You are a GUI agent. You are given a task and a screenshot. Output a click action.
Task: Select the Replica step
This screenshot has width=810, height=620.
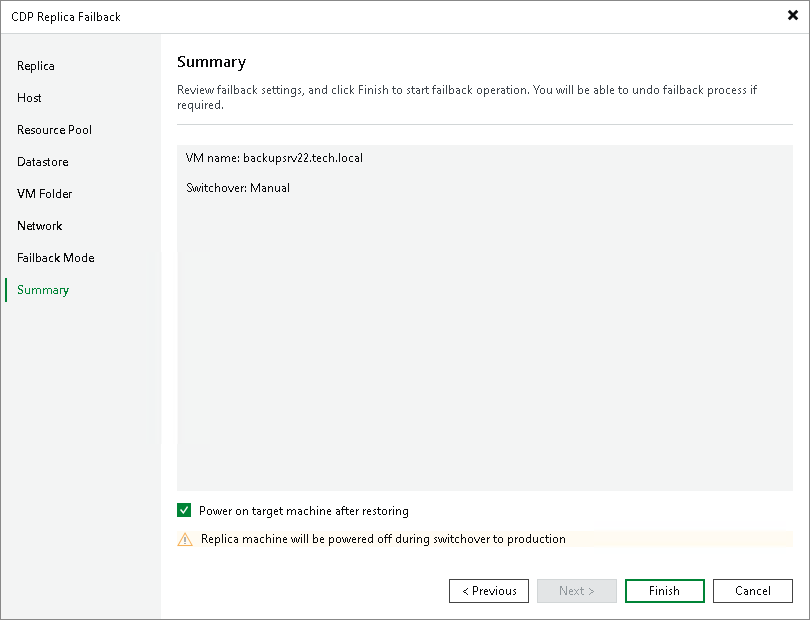(35, 66)
